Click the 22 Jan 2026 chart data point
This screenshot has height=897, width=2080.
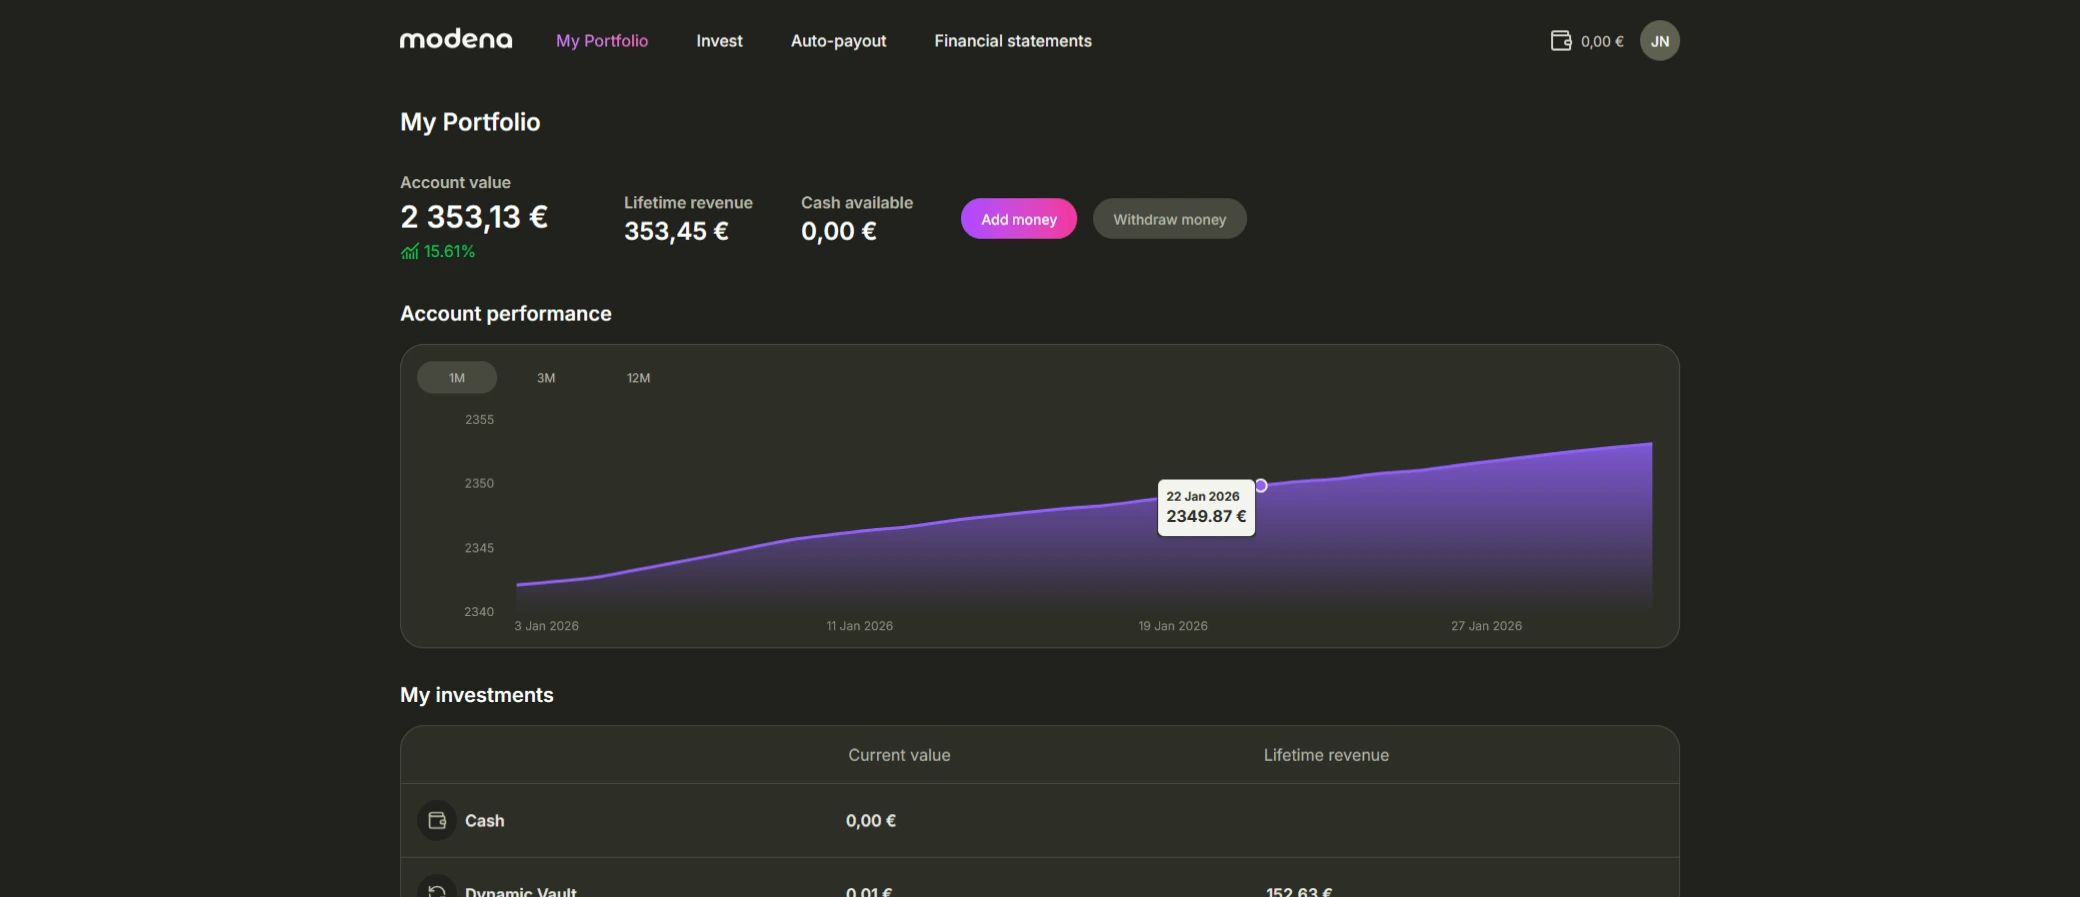tap(1261, 485)
